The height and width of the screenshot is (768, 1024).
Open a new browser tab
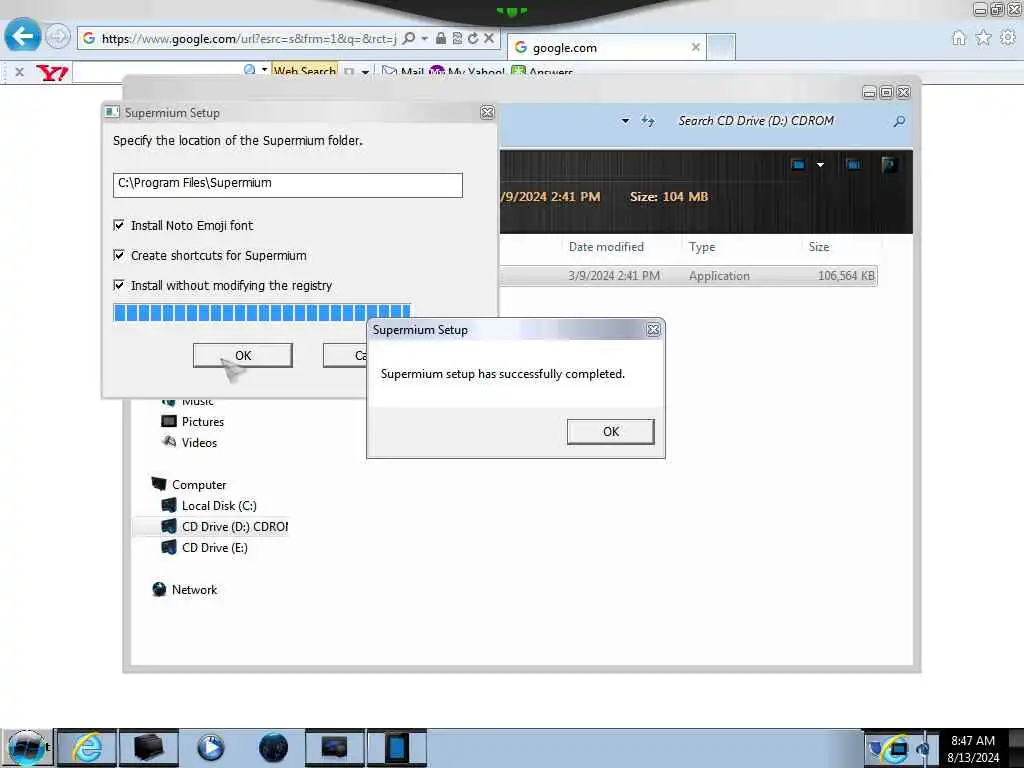[721, 47]
